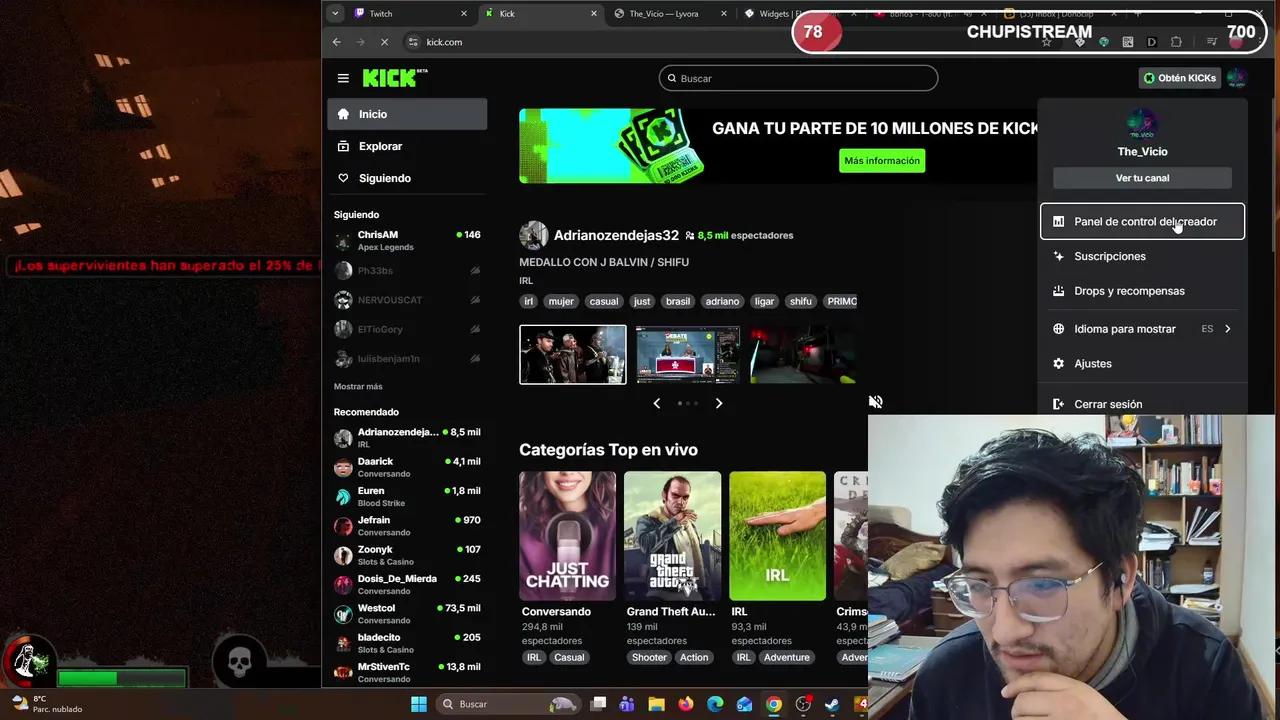Click the house icon beside Inicio
This screenshot has height=720, width=1280.
(343, 114)
